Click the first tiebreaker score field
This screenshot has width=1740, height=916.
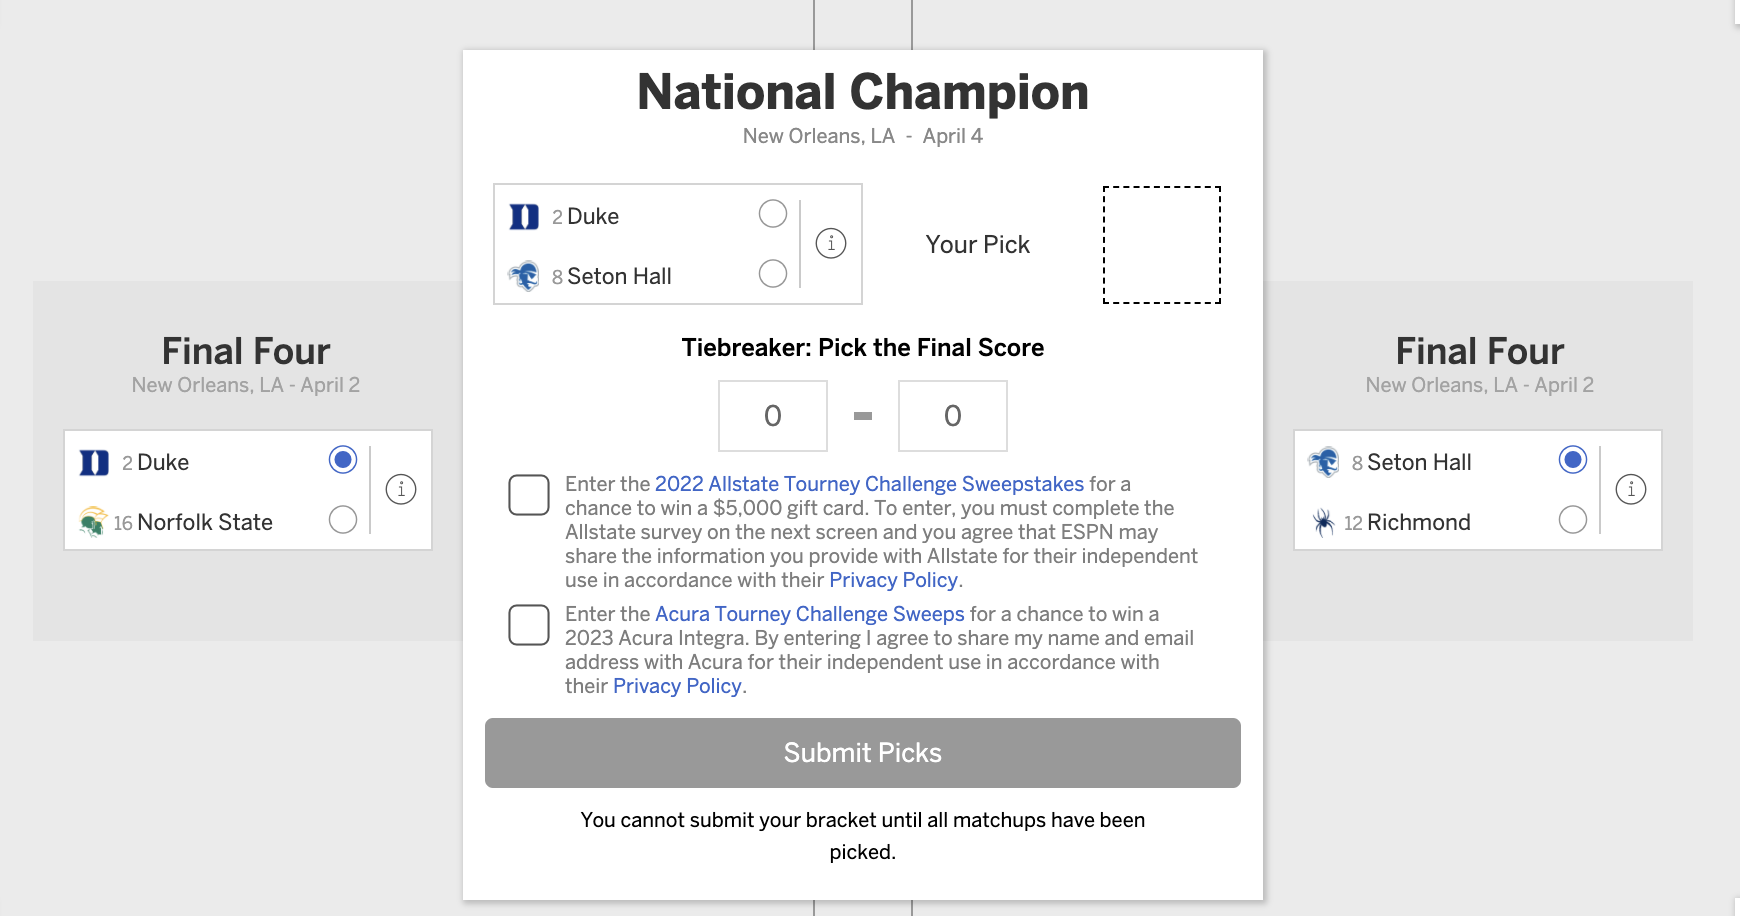tap(773, 416)
